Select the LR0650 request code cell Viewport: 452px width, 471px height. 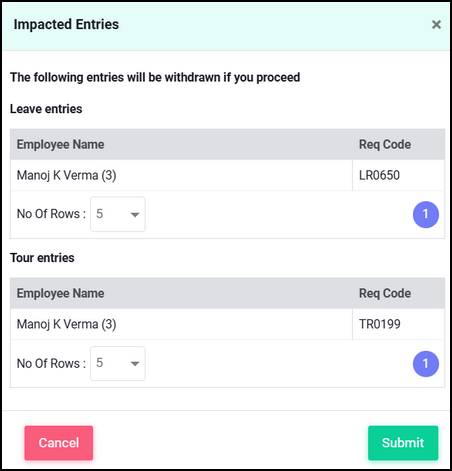pyautogui.click(x=398, y=175)
